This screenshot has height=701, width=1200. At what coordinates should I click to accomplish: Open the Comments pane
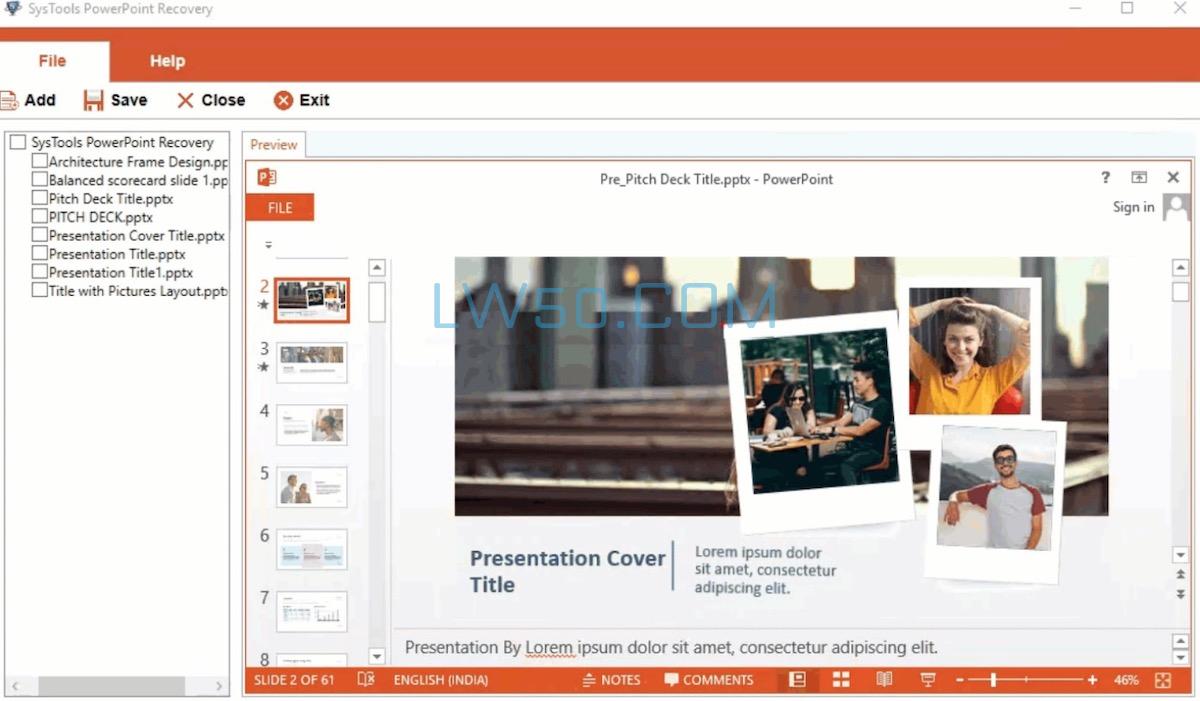[x=708, y=680]
